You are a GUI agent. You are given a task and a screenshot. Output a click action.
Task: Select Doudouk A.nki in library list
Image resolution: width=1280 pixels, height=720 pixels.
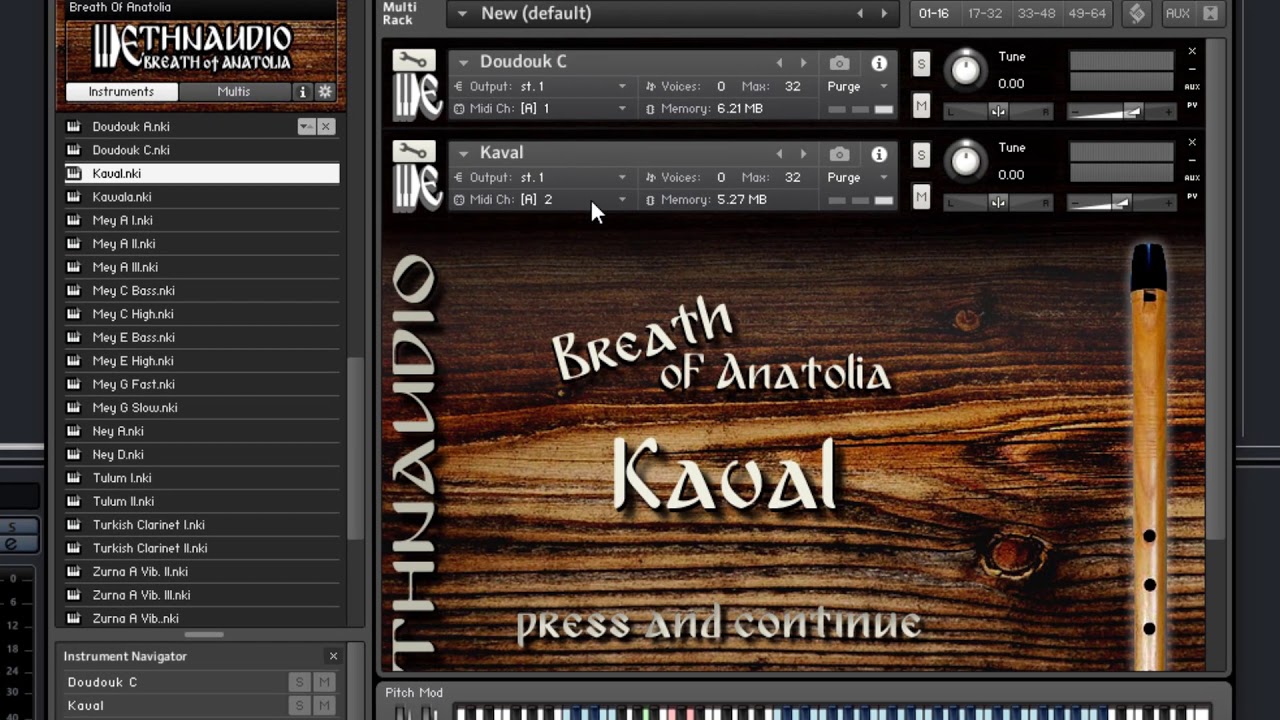pyautogui.click(x=202, y=127)
